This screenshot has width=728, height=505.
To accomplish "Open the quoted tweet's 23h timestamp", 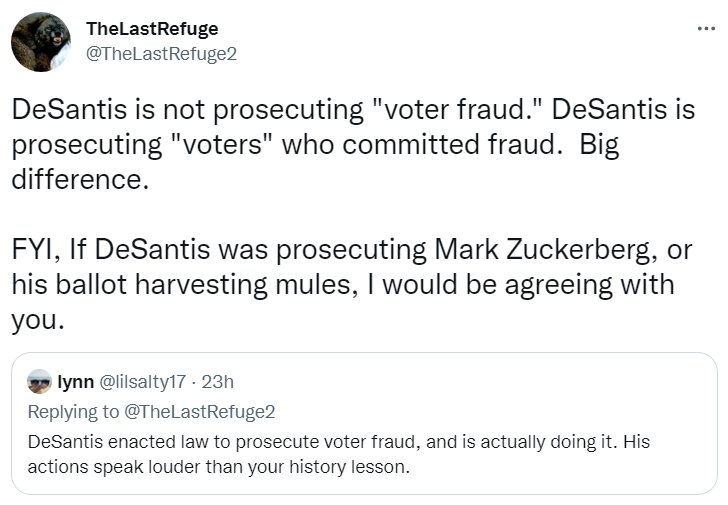I will click(x=218, y=382).
